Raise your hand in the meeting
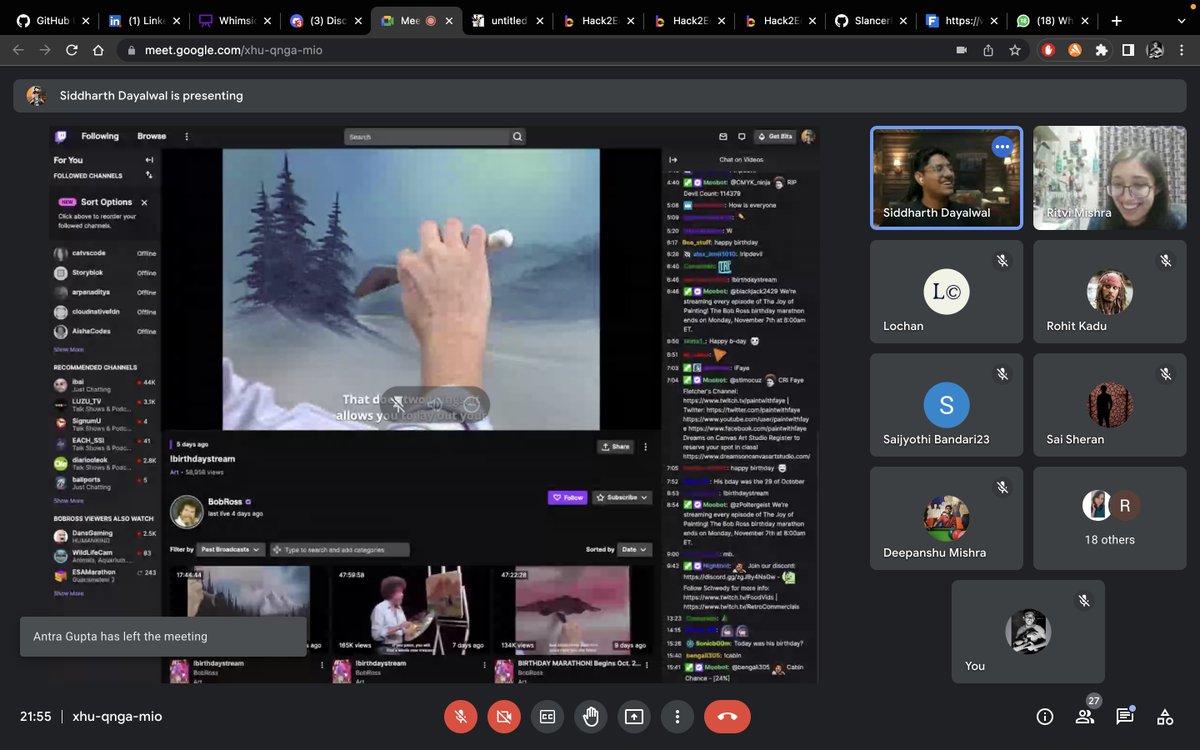Image resolution: width=1200 pixels, height=750 pixels. click(591, 716)
